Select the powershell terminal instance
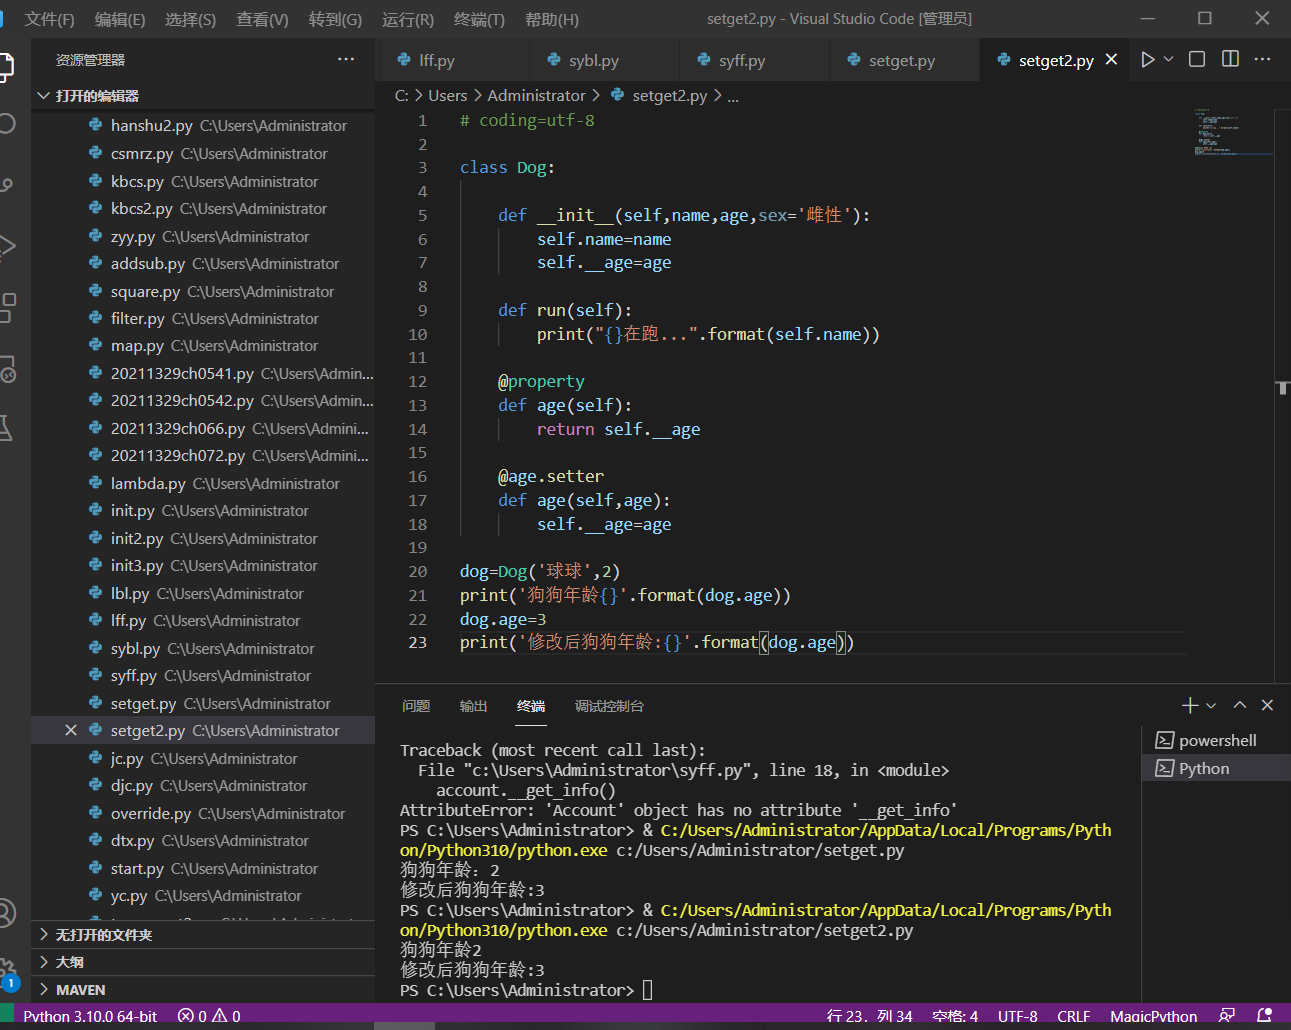 point(1216,741)
